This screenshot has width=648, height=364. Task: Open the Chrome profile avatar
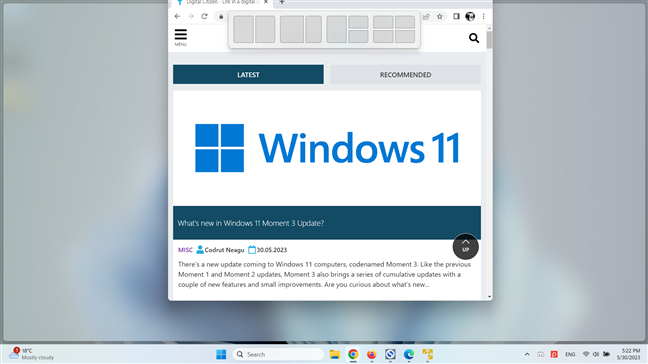(470, 17)
